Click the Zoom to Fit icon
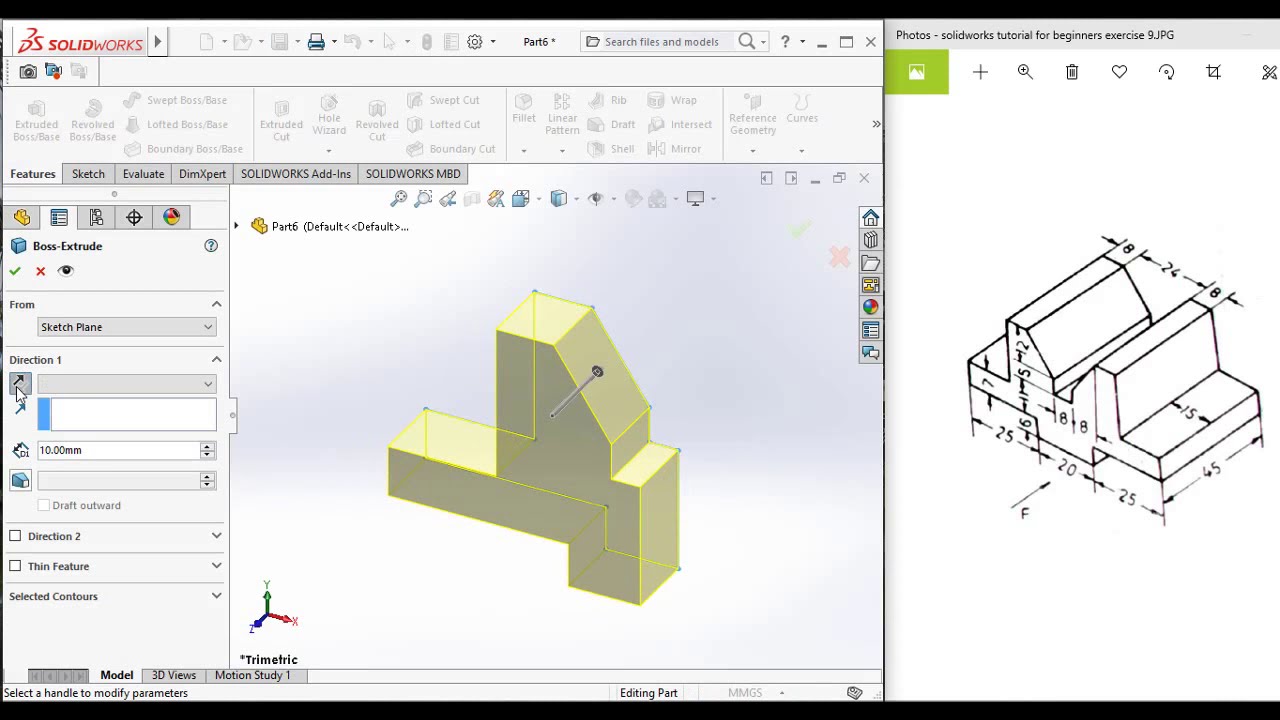This screenshot has height=720, width=1280. pos(399,199)
